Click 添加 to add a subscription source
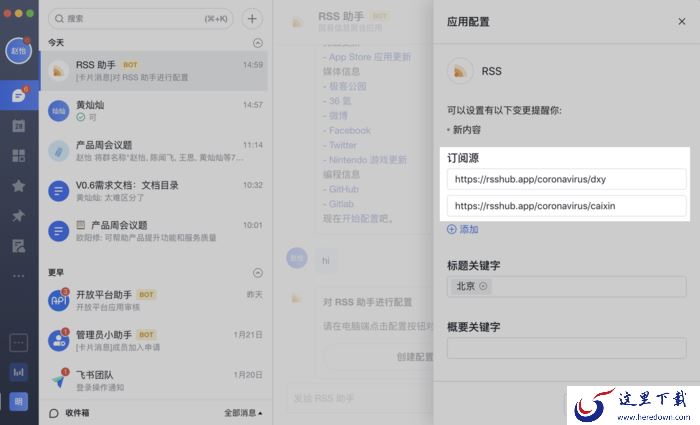The height and width of the screenshot is (425, 700). [x=462, y=229]
